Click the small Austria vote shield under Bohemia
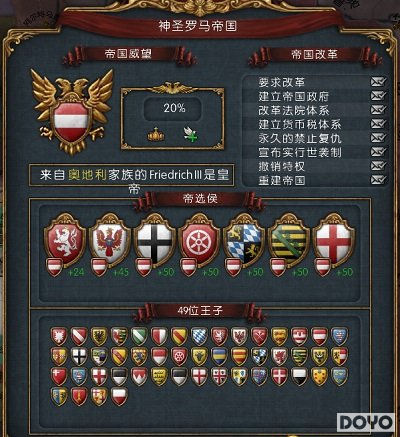 point(54,267)
